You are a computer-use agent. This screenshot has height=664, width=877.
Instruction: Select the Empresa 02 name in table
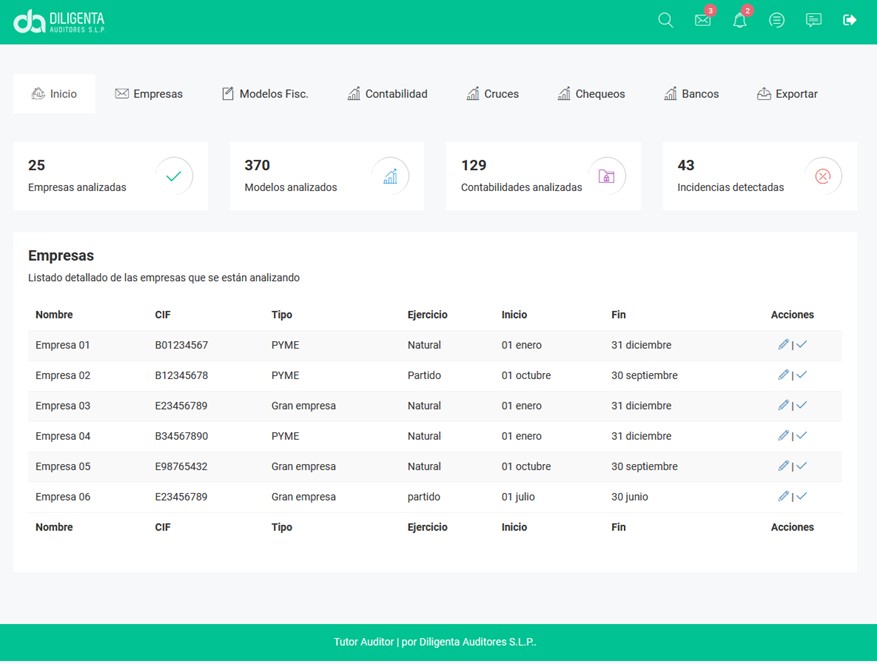pos(63,376)
